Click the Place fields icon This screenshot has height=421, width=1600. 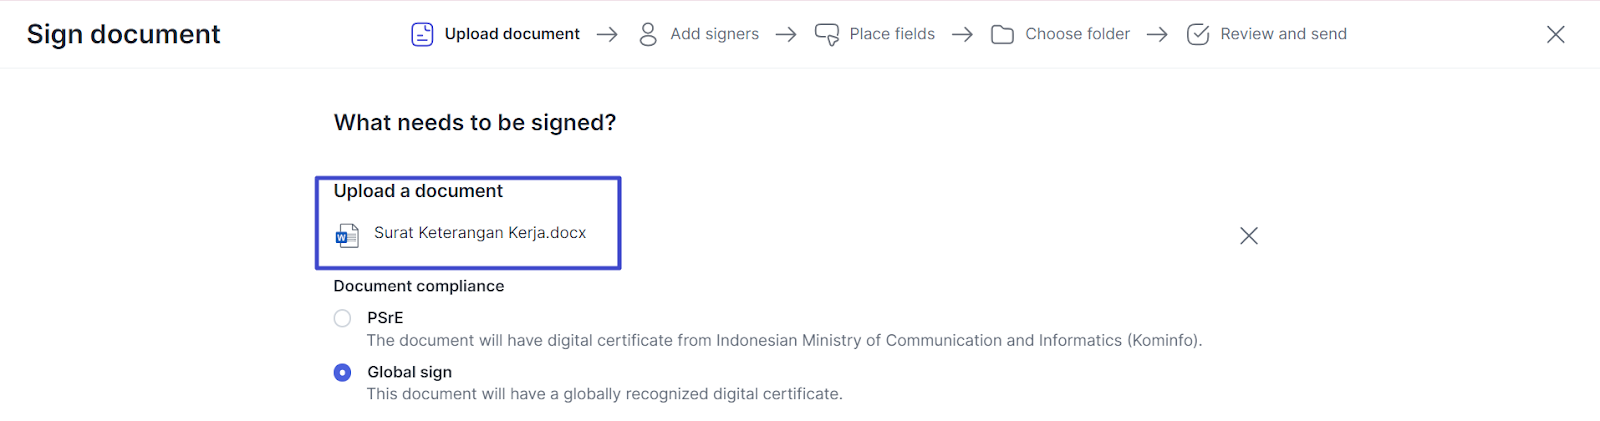[x=827, y=34]
